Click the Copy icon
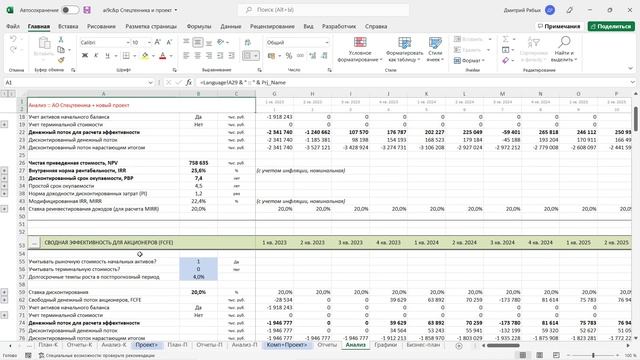The width and height of the screenshot is (640, 360). pos(61,50)
